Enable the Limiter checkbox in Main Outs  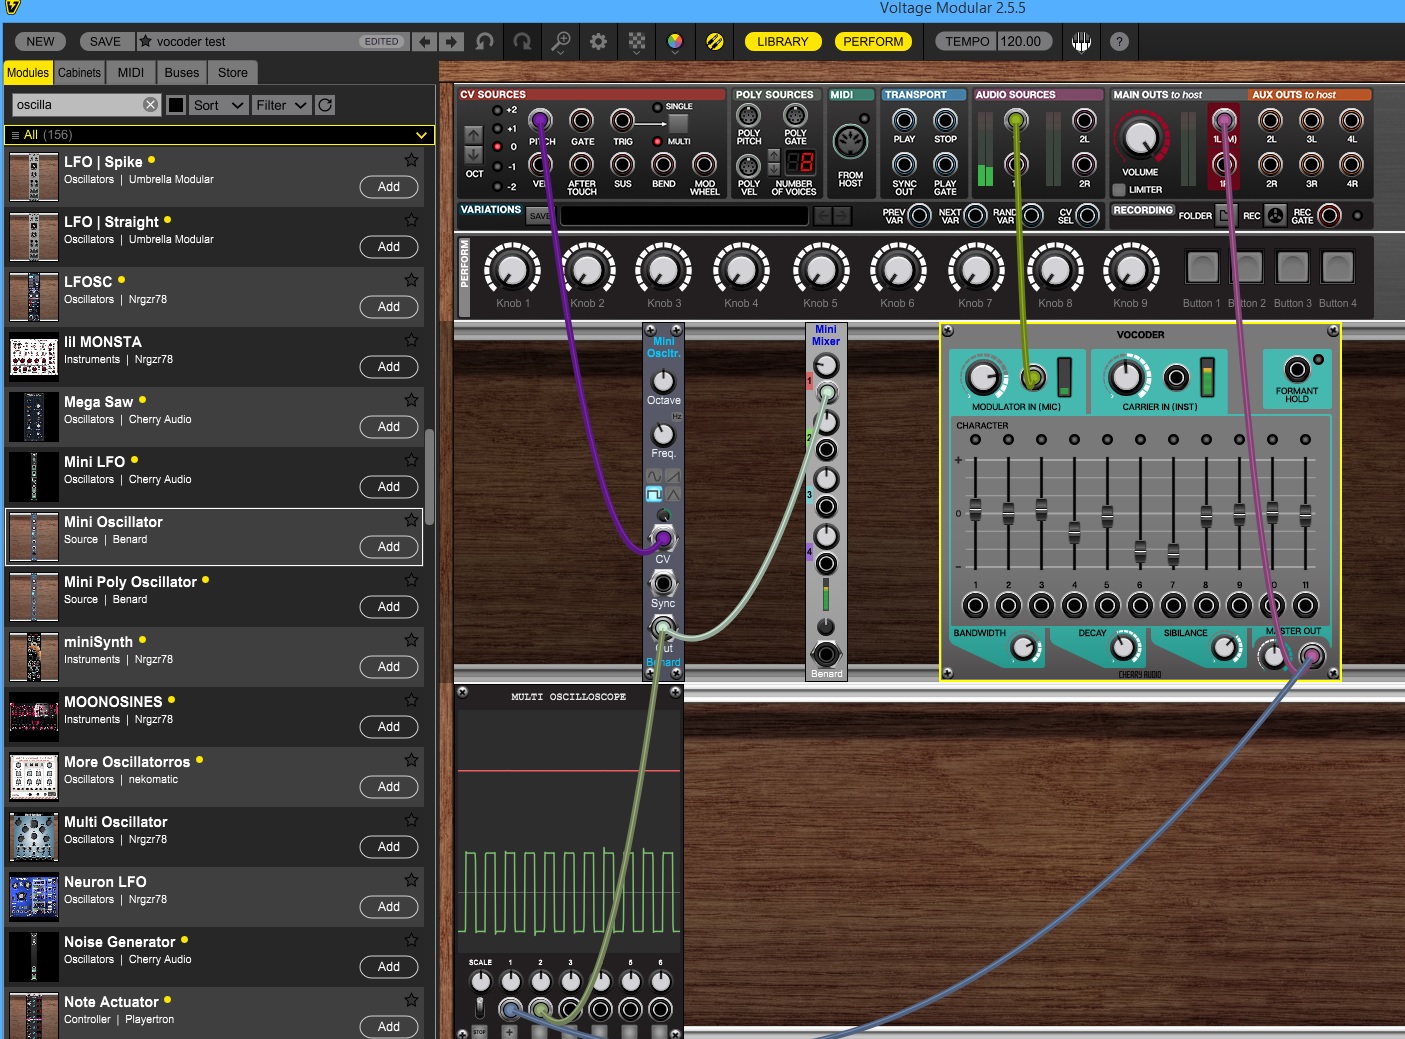[1119, 189]
